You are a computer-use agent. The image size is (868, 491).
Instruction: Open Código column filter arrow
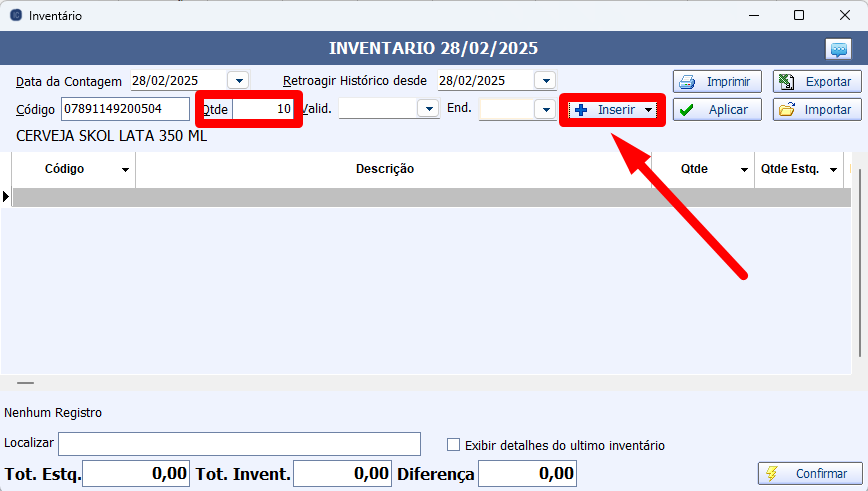coord(125,170)
